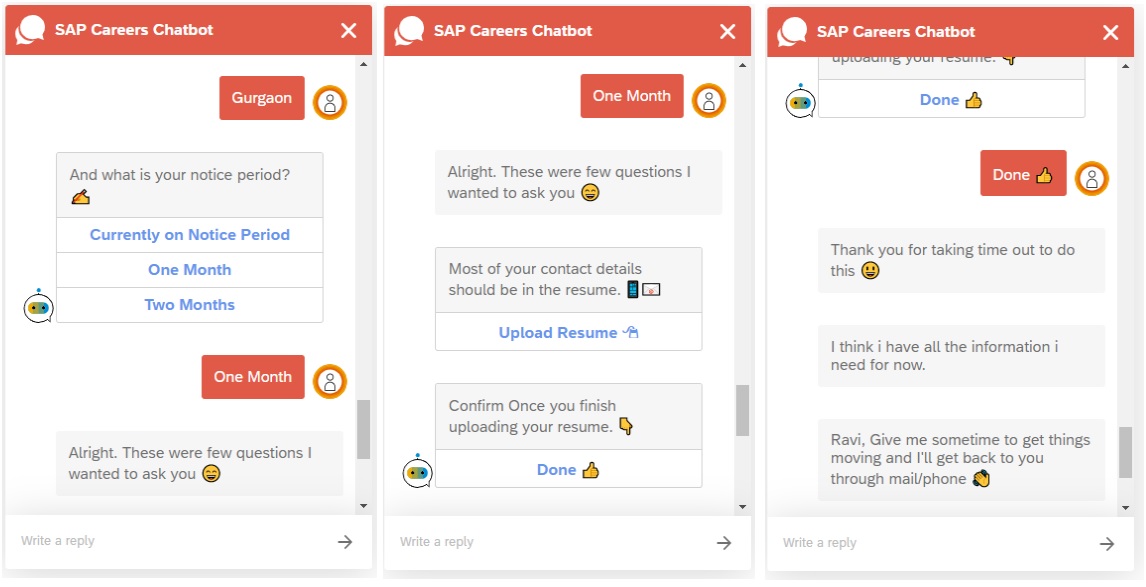Viewport: 1146px width, 587px height.
Task: Click user avatar next to the Gurgaon message
Action: (x=330, y=102)
